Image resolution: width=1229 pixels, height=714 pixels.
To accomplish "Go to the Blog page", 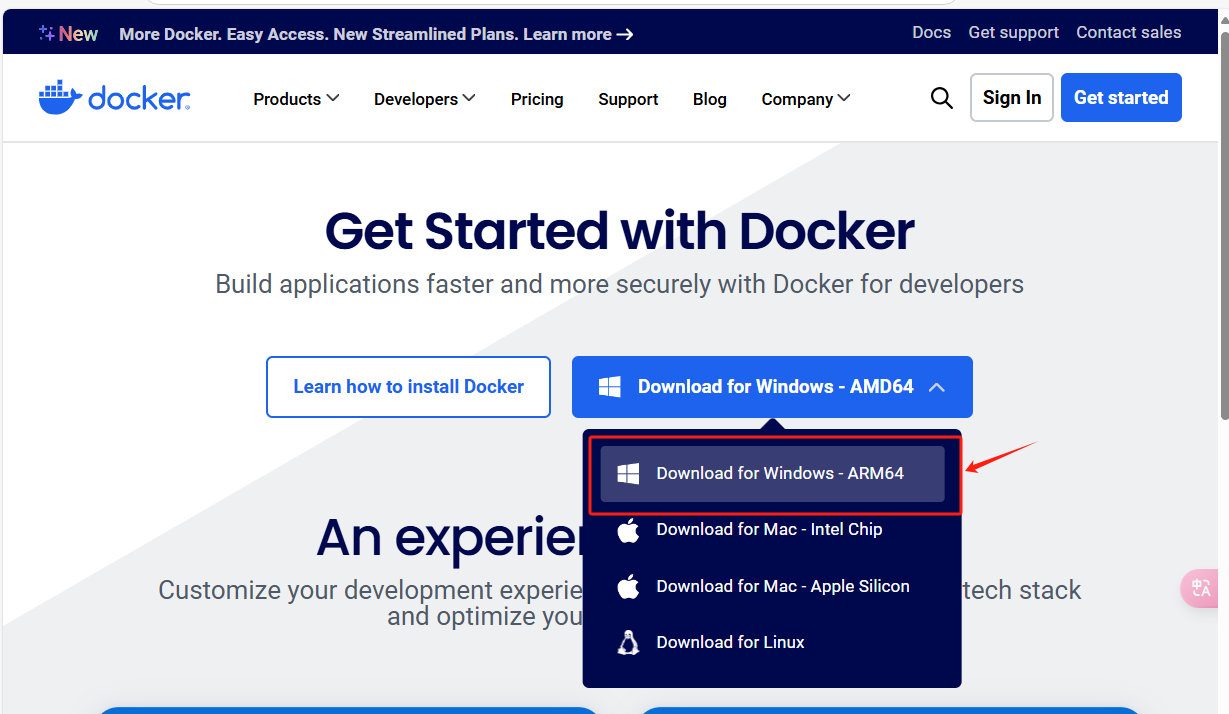I will click(x=710, y=99).
